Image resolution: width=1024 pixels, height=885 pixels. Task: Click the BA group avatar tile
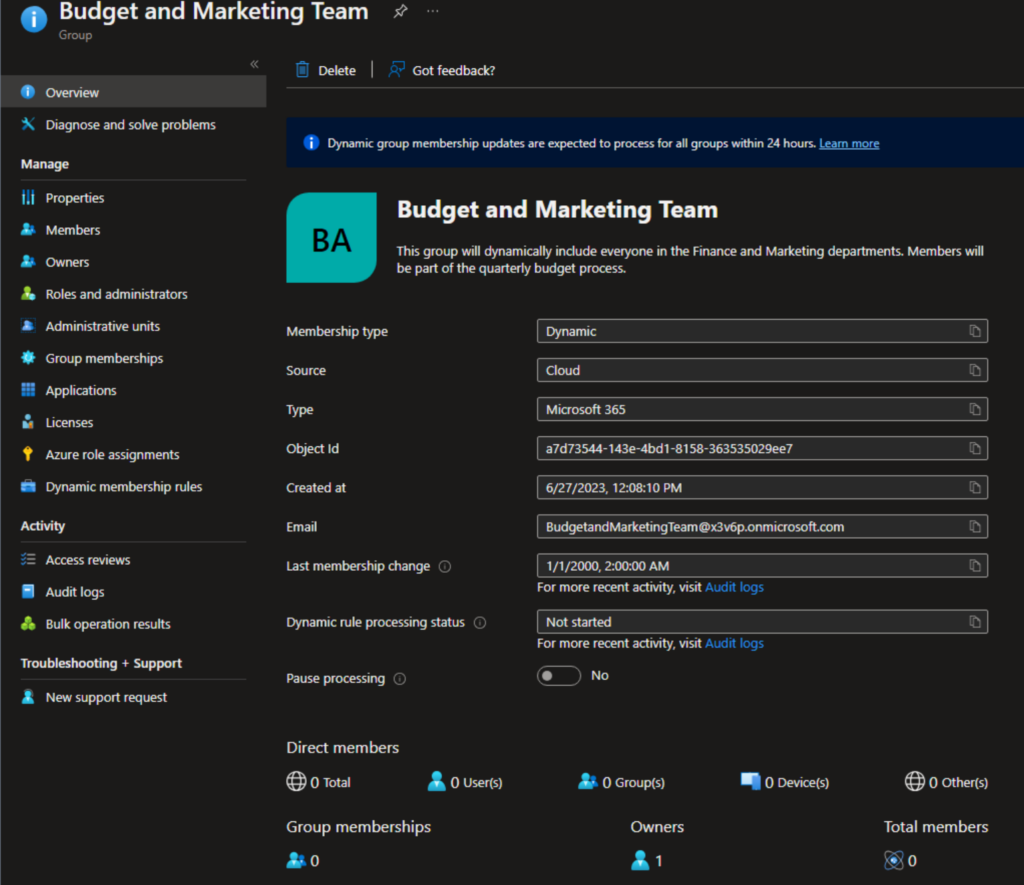point(331,238)
